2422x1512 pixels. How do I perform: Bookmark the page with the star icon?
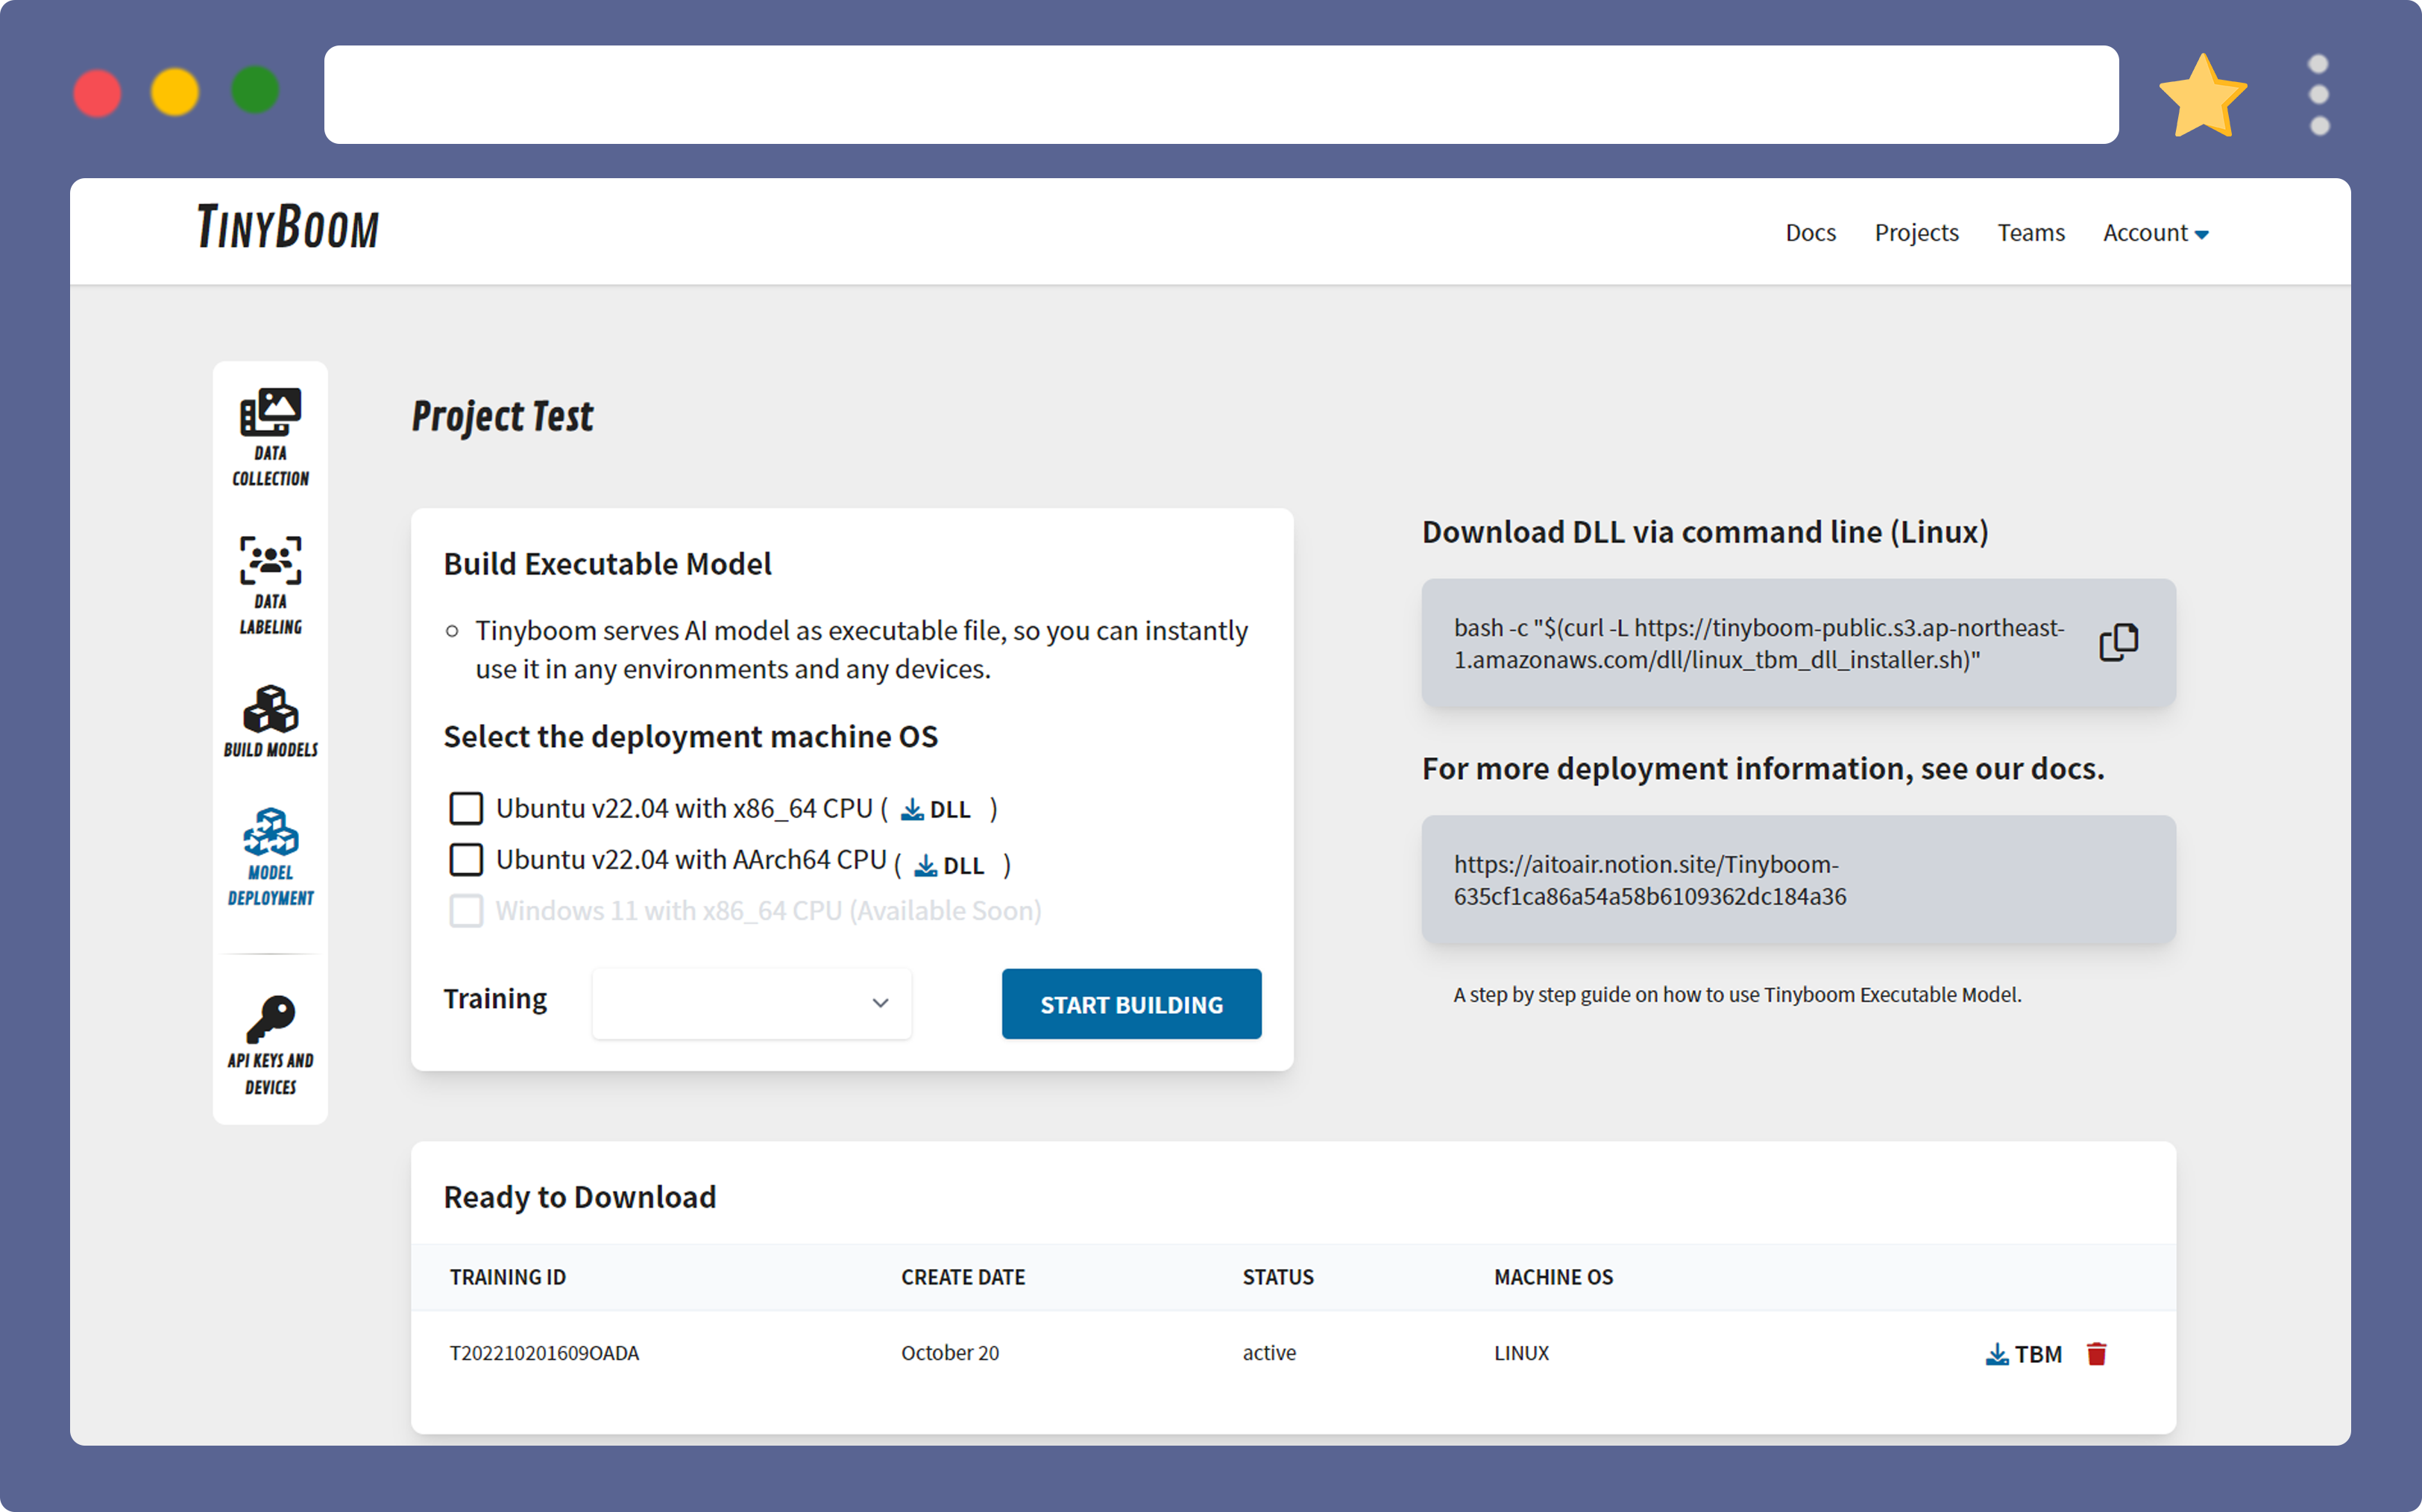click(2203, 95)
